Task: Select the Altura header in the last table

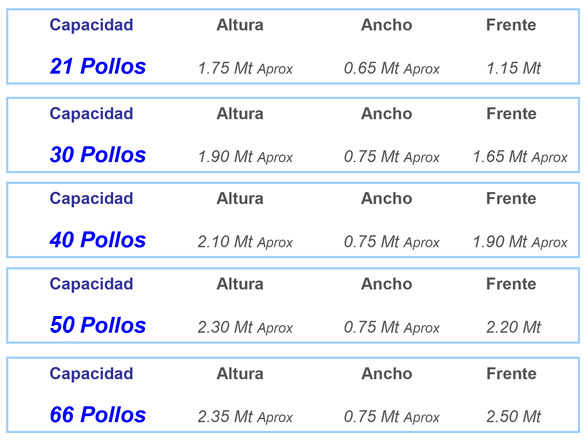Action: (x=240, y=374)
